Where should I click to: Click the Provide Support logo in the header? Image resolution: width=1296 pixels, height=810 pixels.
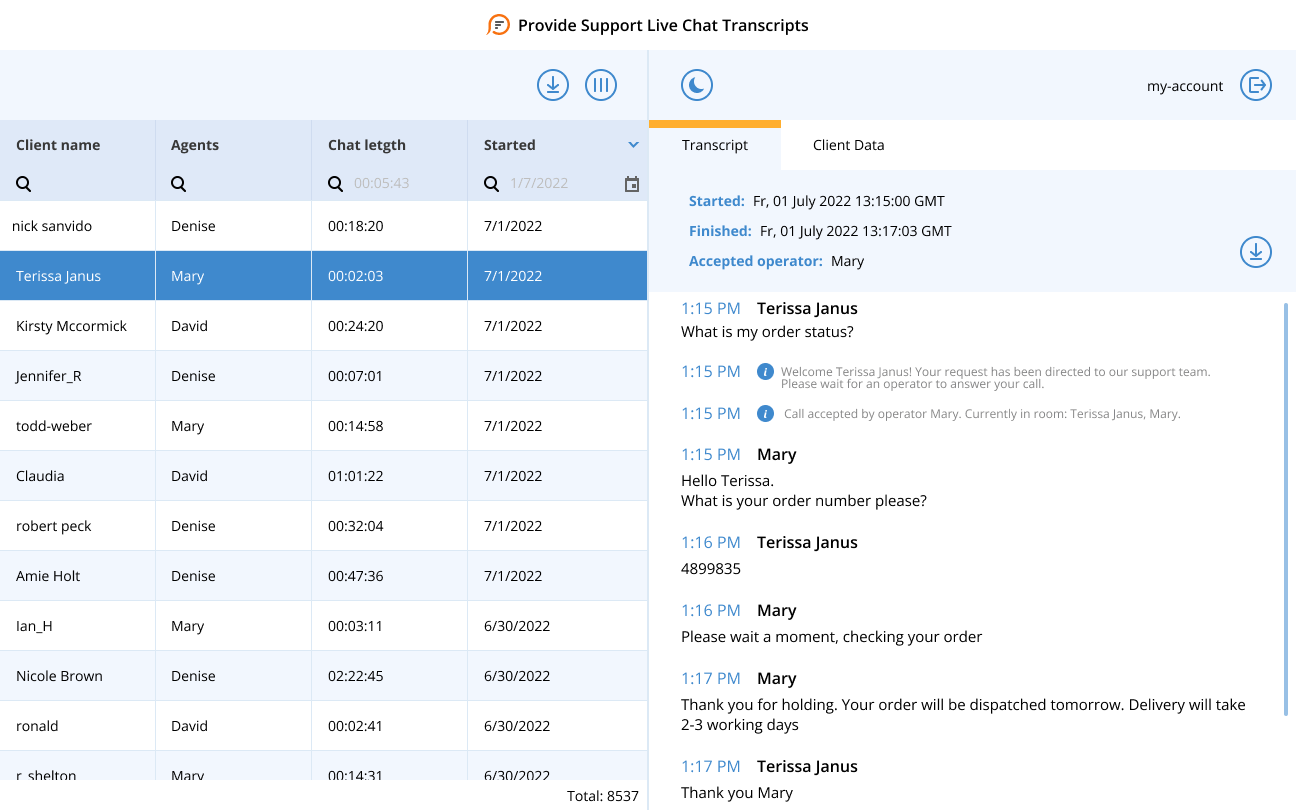(497, 25)
